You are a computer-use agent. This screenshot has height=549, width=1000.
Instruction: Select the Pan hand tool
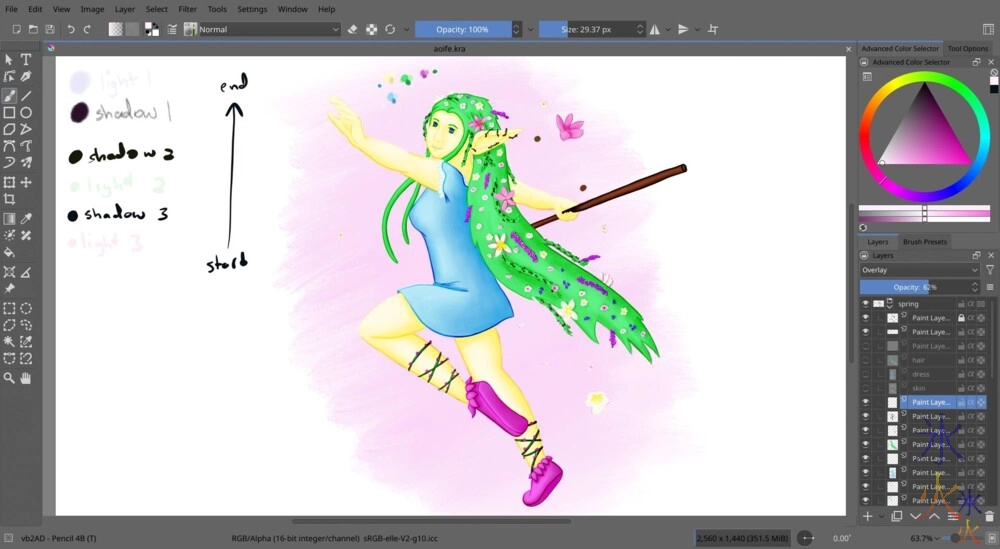coord(26,378)
